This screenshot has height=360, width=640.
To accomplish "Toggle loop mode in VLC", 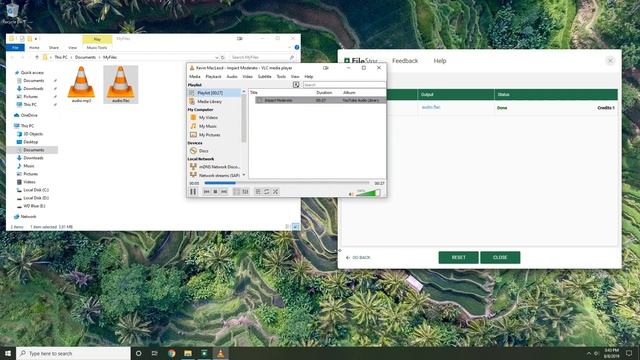I will 267,192.
